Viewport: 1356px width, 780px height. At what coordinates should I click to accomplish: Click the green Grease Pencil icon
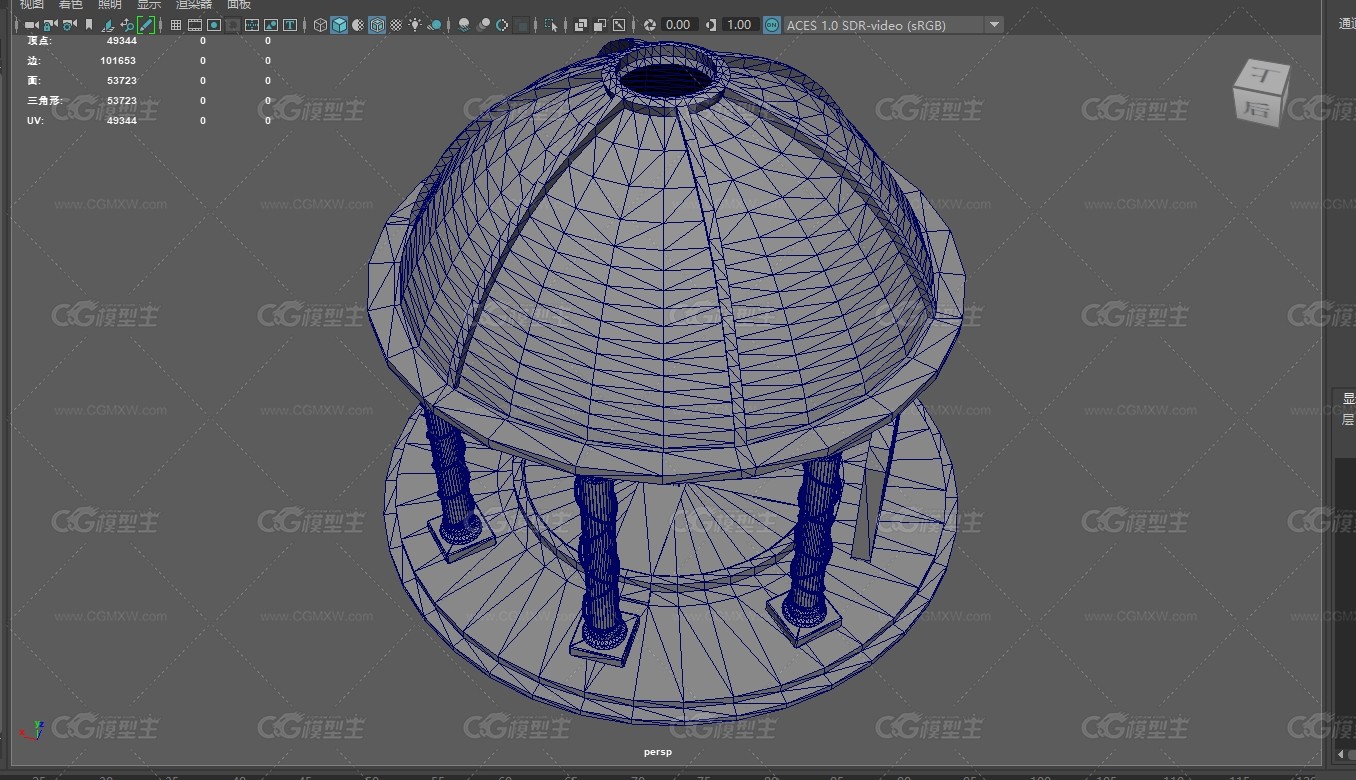(x=146, y=25)
